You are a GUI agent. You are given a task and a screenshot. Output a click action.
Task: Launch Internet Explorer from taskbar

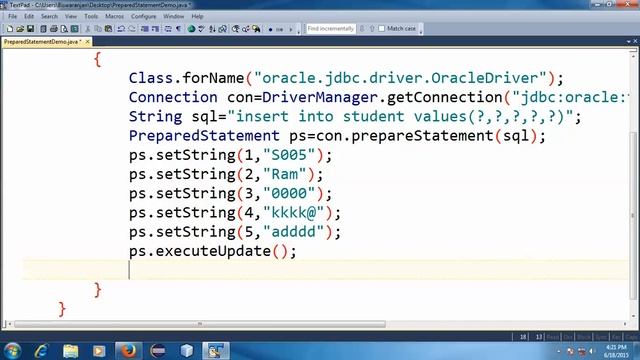tap(41, 351)
